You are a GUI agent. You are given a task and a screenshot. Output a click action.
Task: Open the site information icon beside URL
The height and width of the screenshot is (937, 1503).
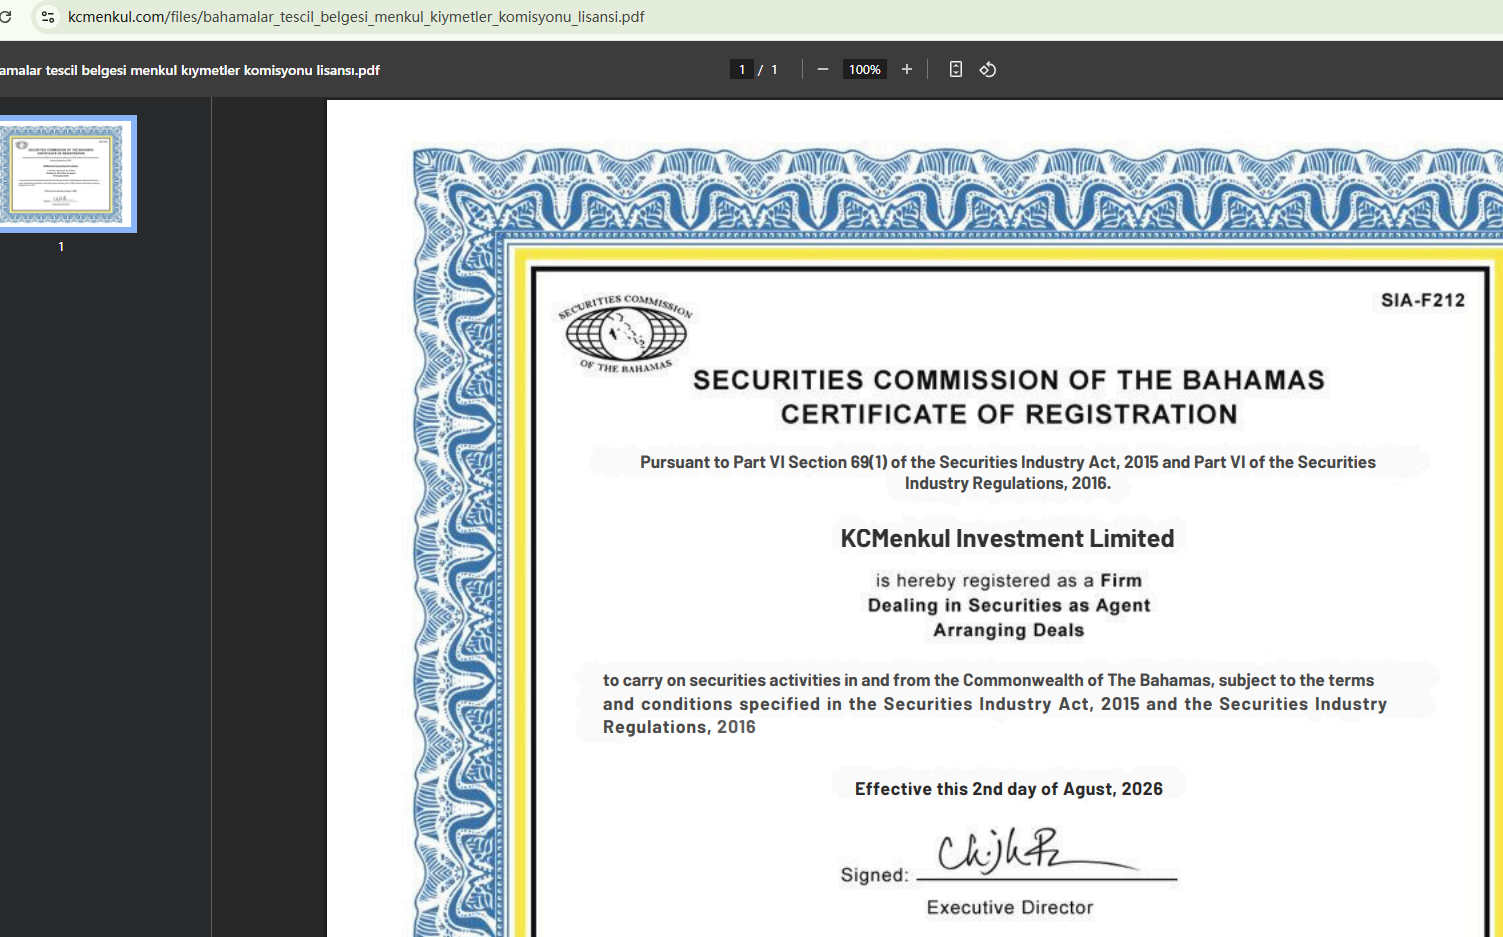click(x=47, y=17)
